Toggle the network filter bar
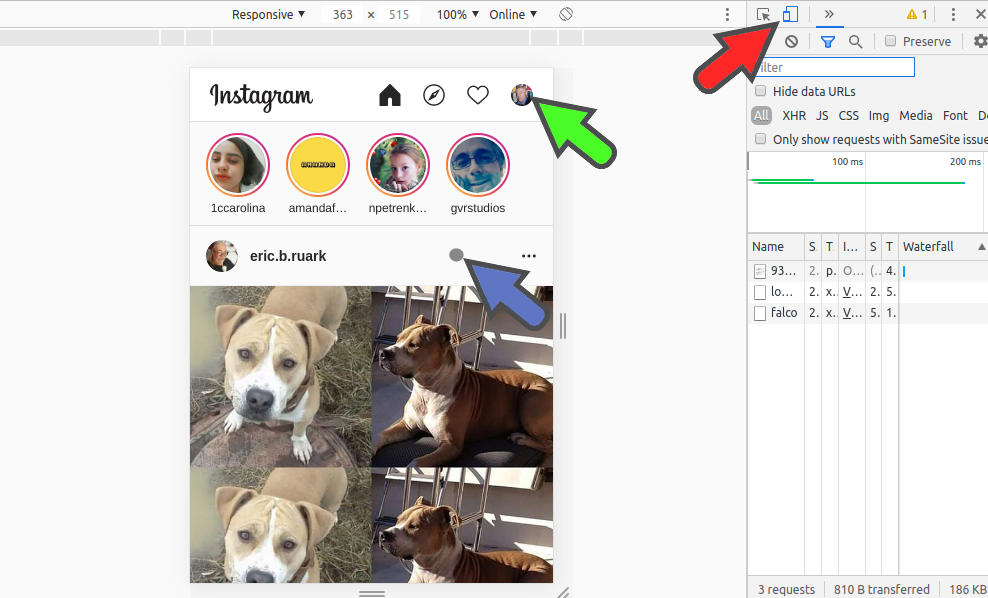Image resolution: width=988 pixels, height=598 pixels. 828,42
